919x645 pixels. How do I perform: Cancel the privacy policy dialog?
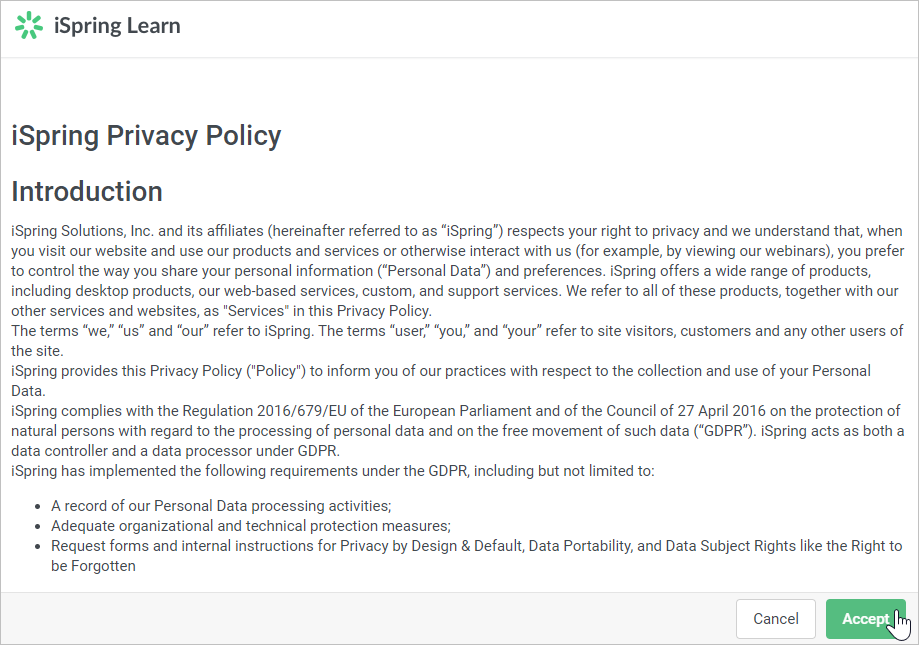[775, 619]
